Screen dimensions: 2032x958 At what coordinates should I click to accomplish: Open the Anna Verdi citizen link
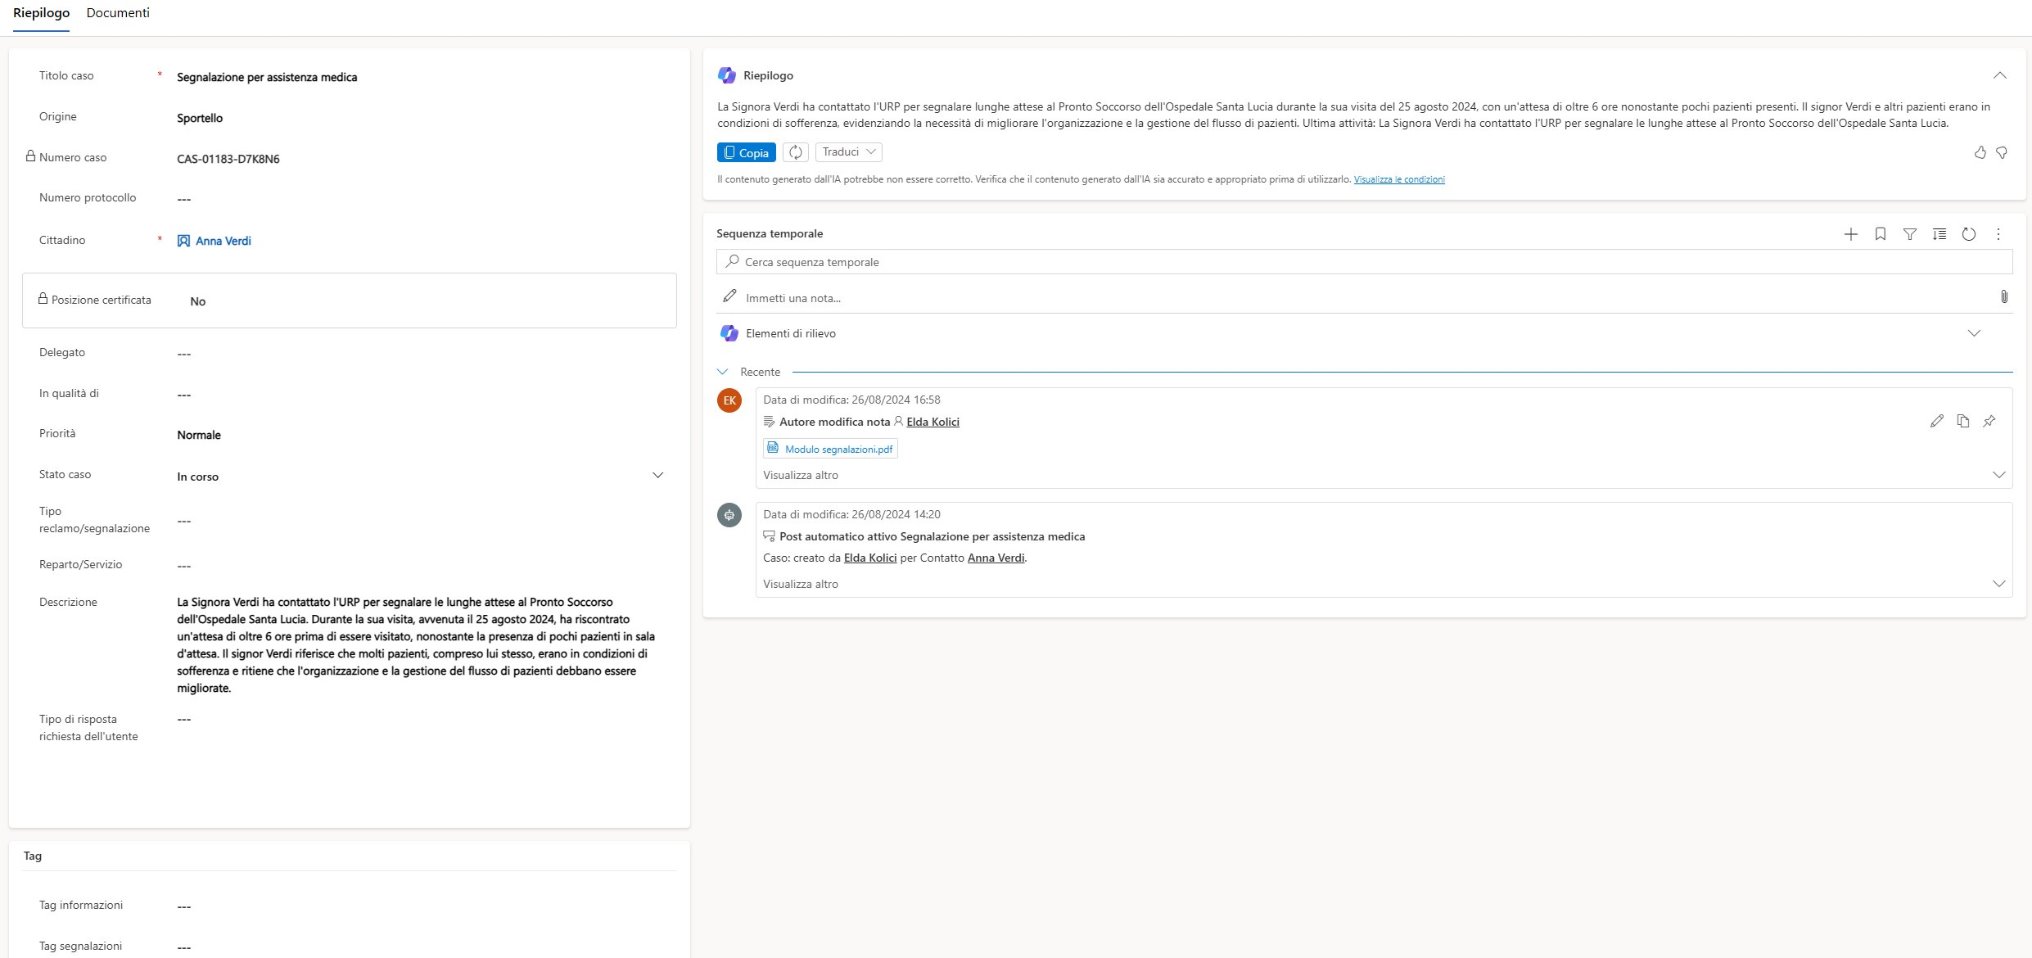(223, 241)
